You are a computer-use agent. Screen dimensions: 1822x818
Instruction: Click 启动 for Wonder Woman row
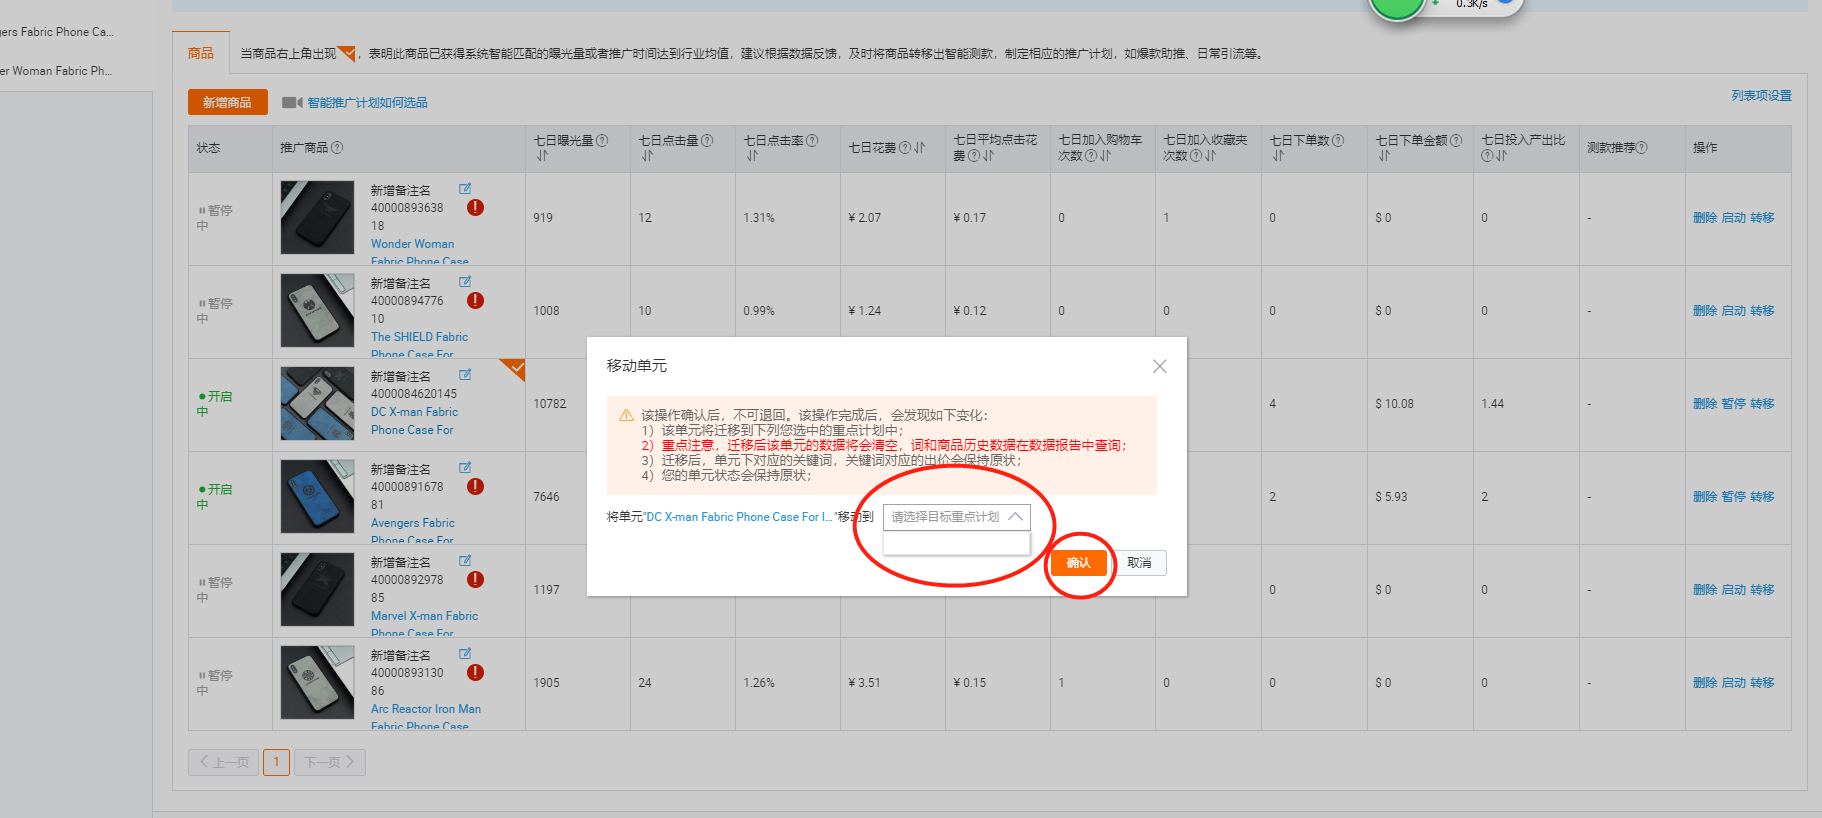click(1733, 218)
